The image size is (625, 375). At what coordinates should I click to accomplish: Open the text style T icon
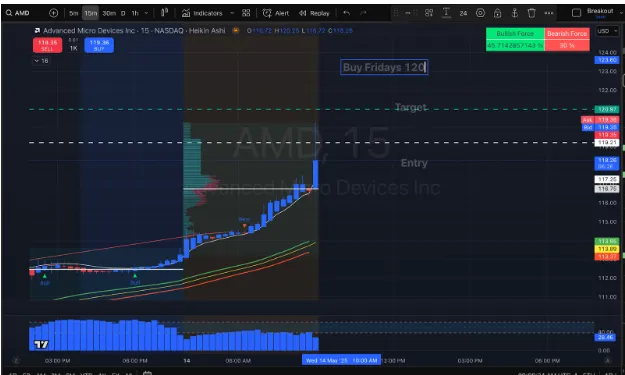pos(446,13)
